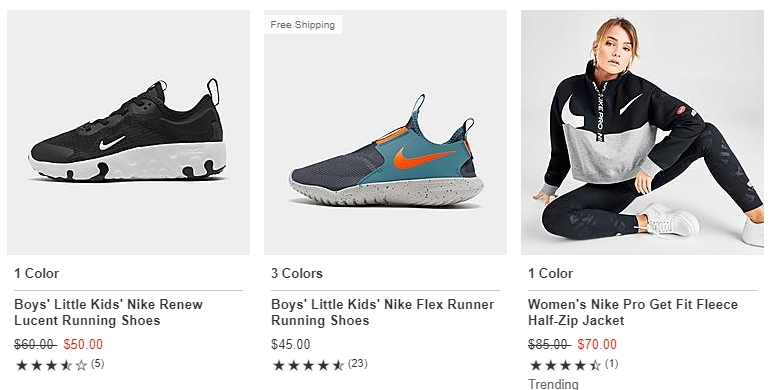
Task: Open the teal Nike Flex Runner shoe image
Action: [x=386, y=132]
